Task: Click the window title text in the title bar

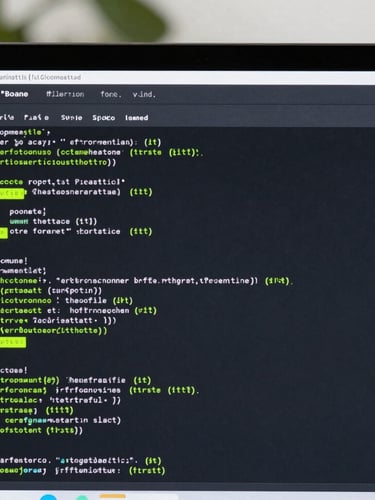Action: 40,77
